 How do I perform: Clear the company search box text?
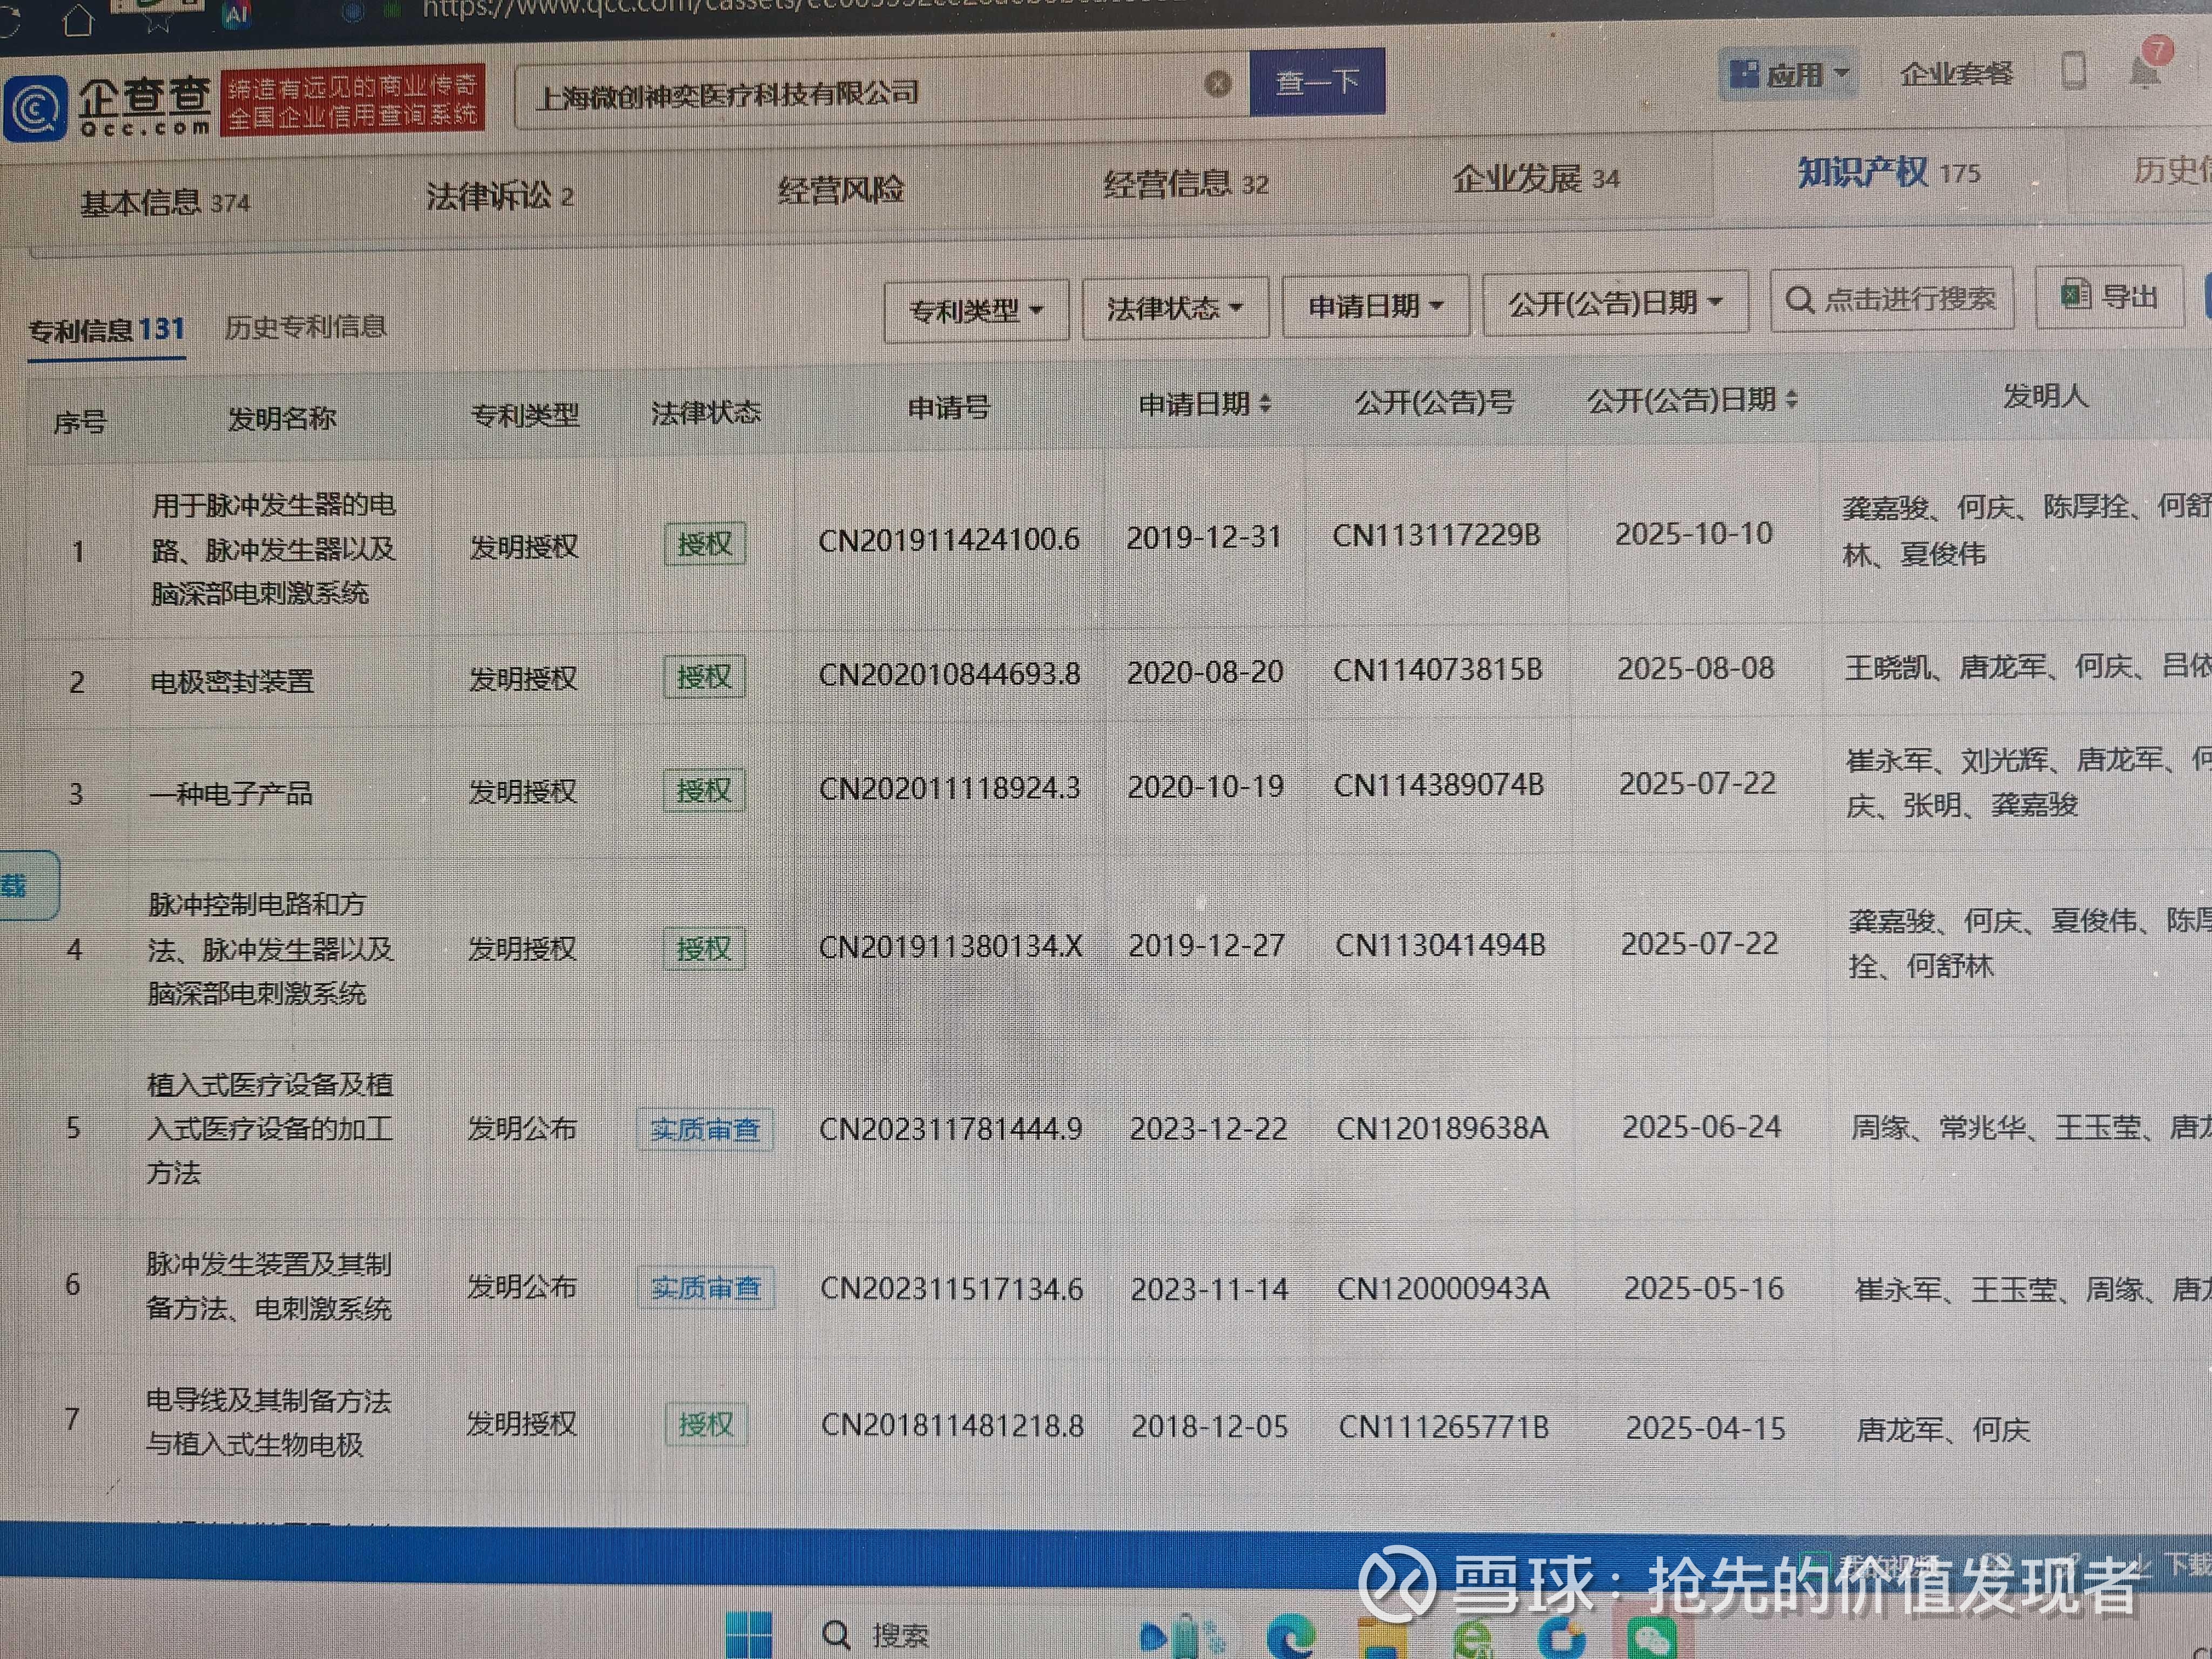point(1217,84)
